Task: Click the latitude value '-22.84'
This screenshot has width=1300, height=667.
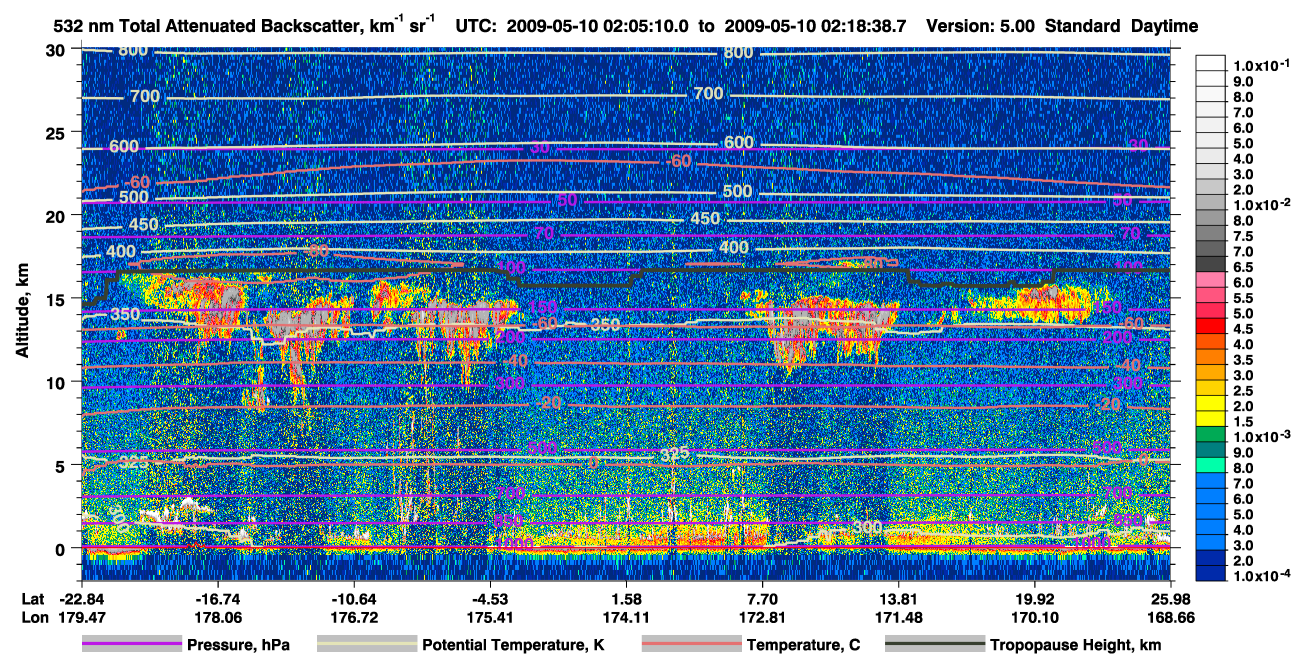Action: (x=83, y=598)
